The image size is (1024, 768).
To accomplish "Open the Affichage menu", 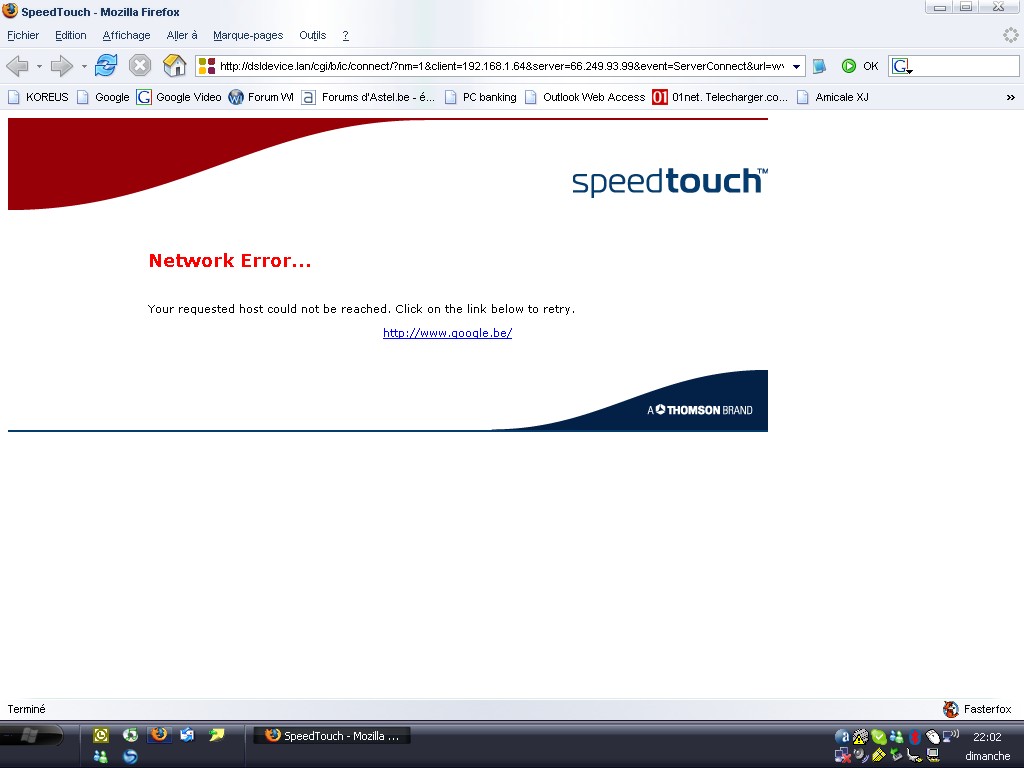I will (x=126, y=35).
